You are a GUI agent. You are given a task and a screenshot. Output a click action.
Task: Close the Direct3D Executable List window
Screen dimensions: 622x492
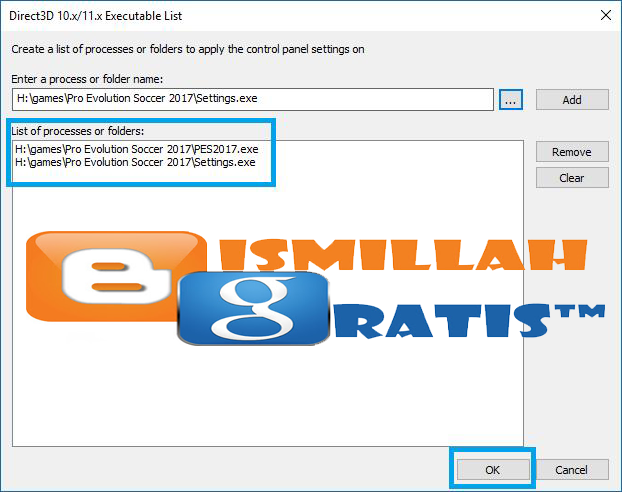pyautogui.click(x=606, y=15)
